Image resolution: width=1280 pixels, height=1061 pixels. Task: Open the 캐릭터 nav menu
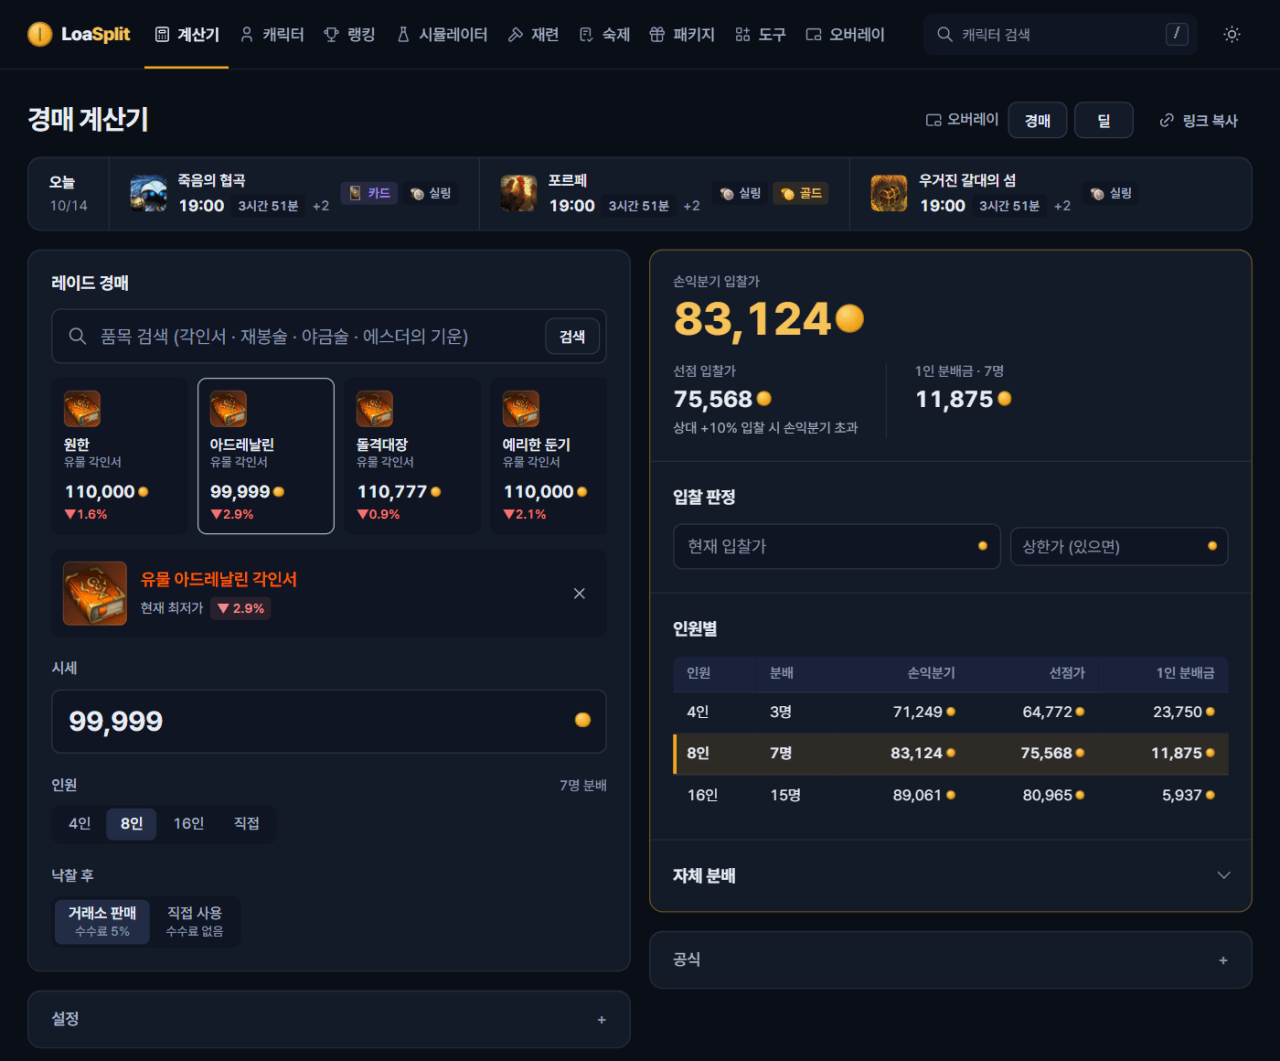[272, 34]
